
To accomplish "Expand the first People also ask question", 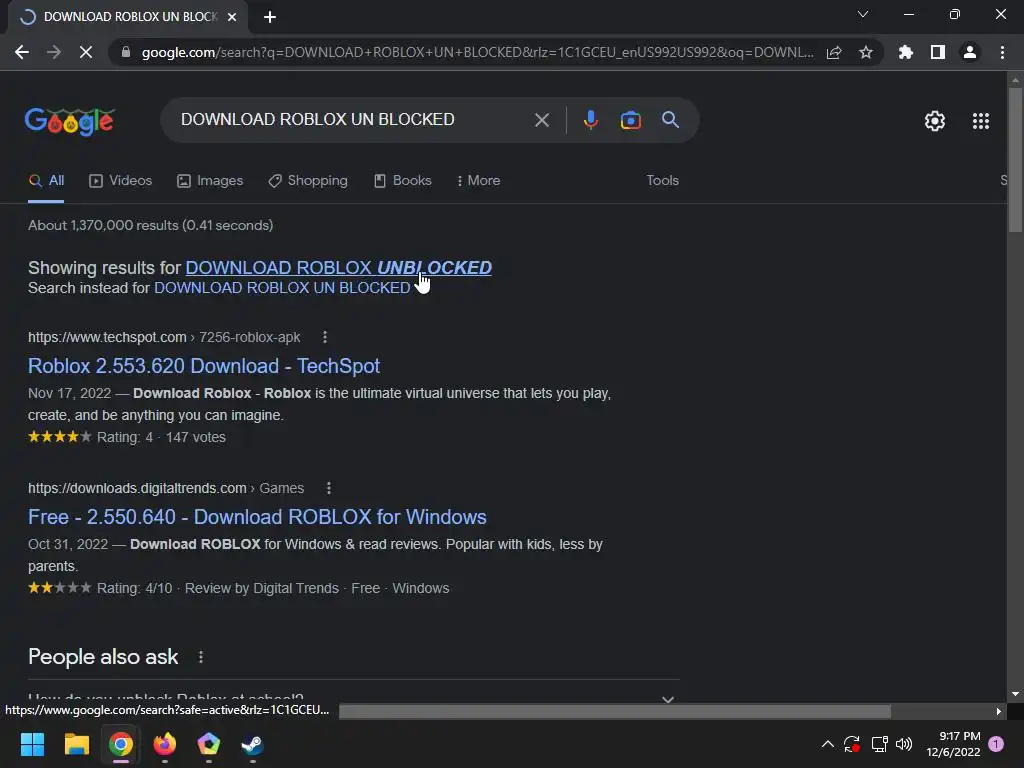I will click(353, 698).
